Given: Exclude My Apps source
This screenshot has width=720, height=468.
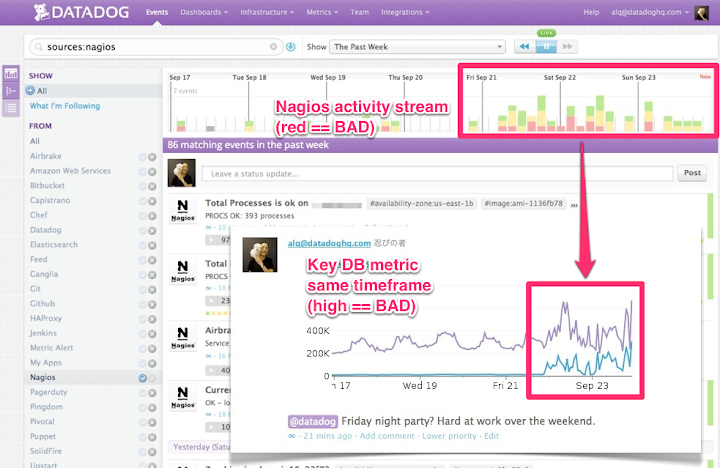Looking at the screenshot, I should pos(152,363).
